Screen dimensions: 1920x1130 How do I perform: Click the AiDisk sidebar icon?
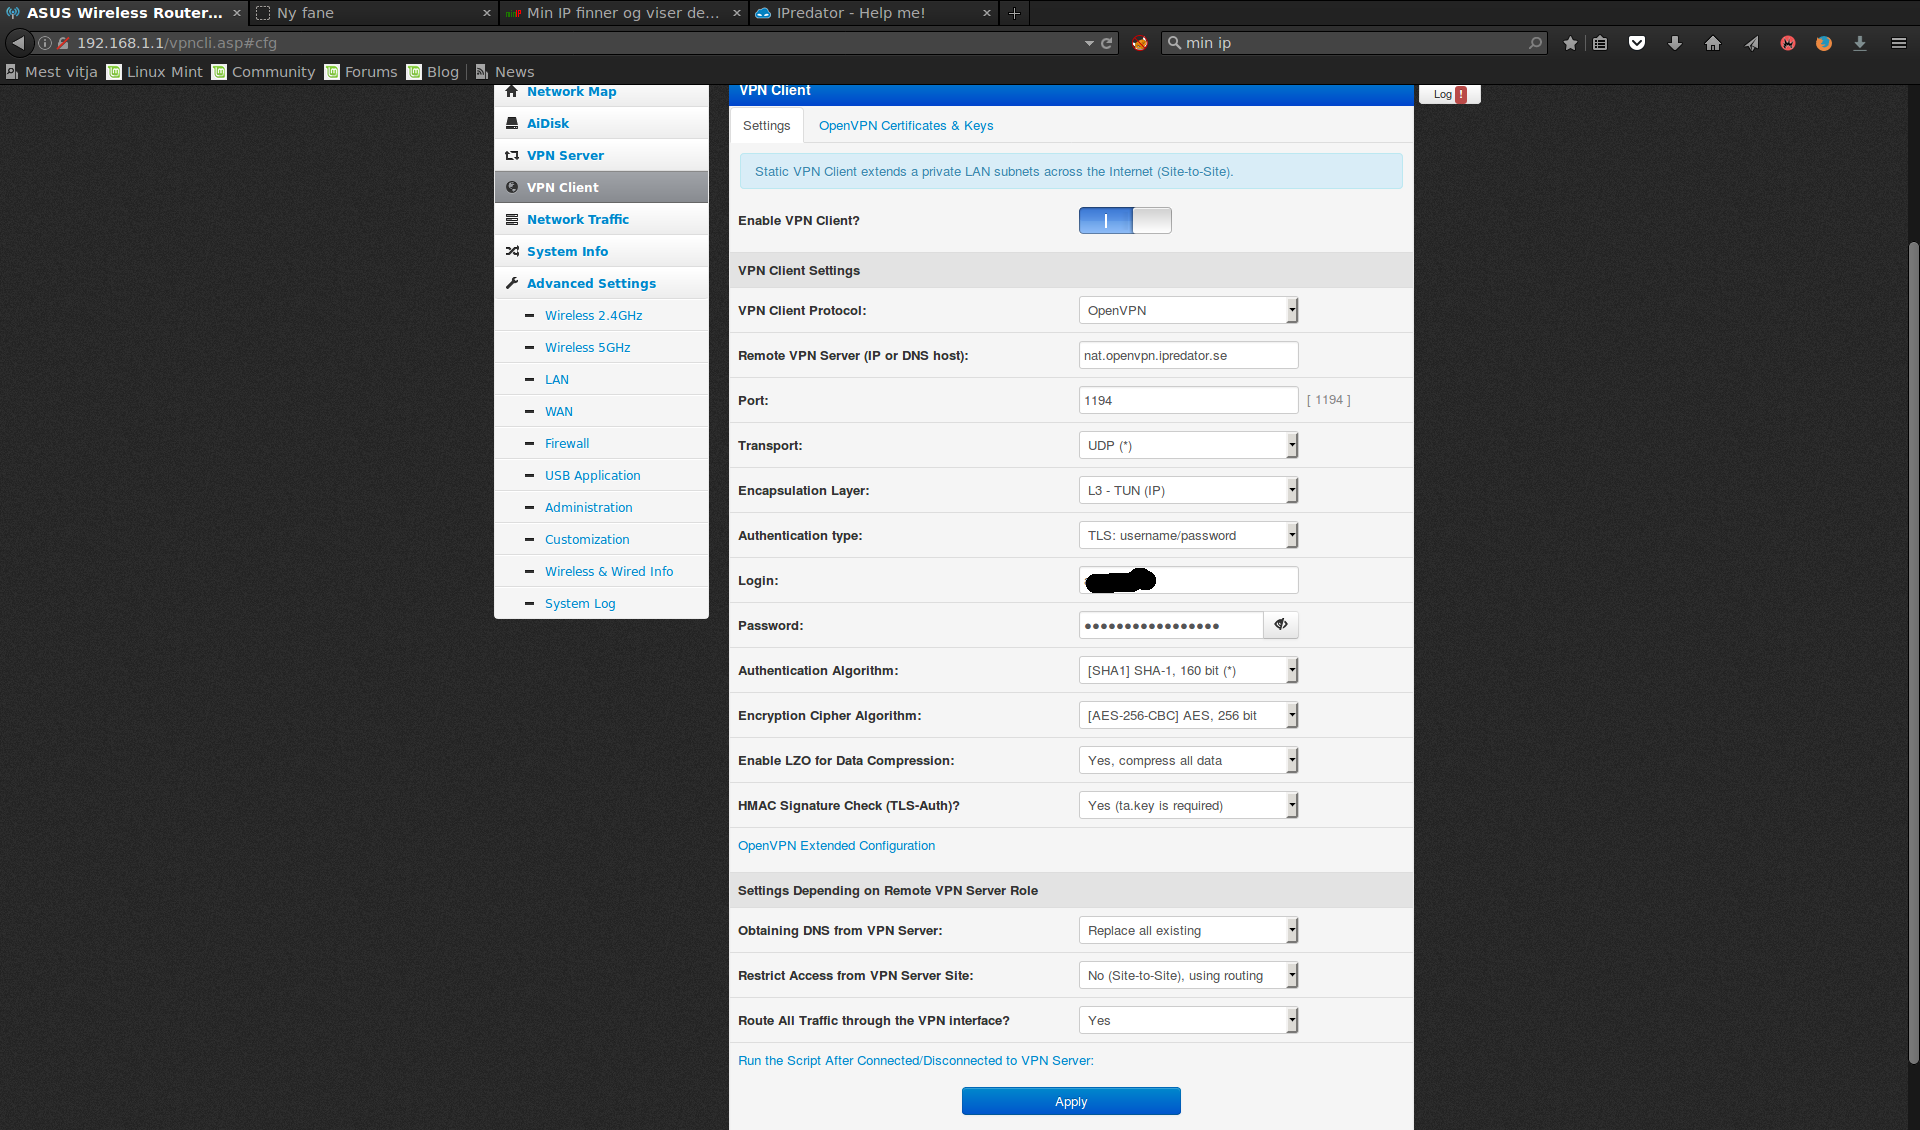click(x=512, y=123)
